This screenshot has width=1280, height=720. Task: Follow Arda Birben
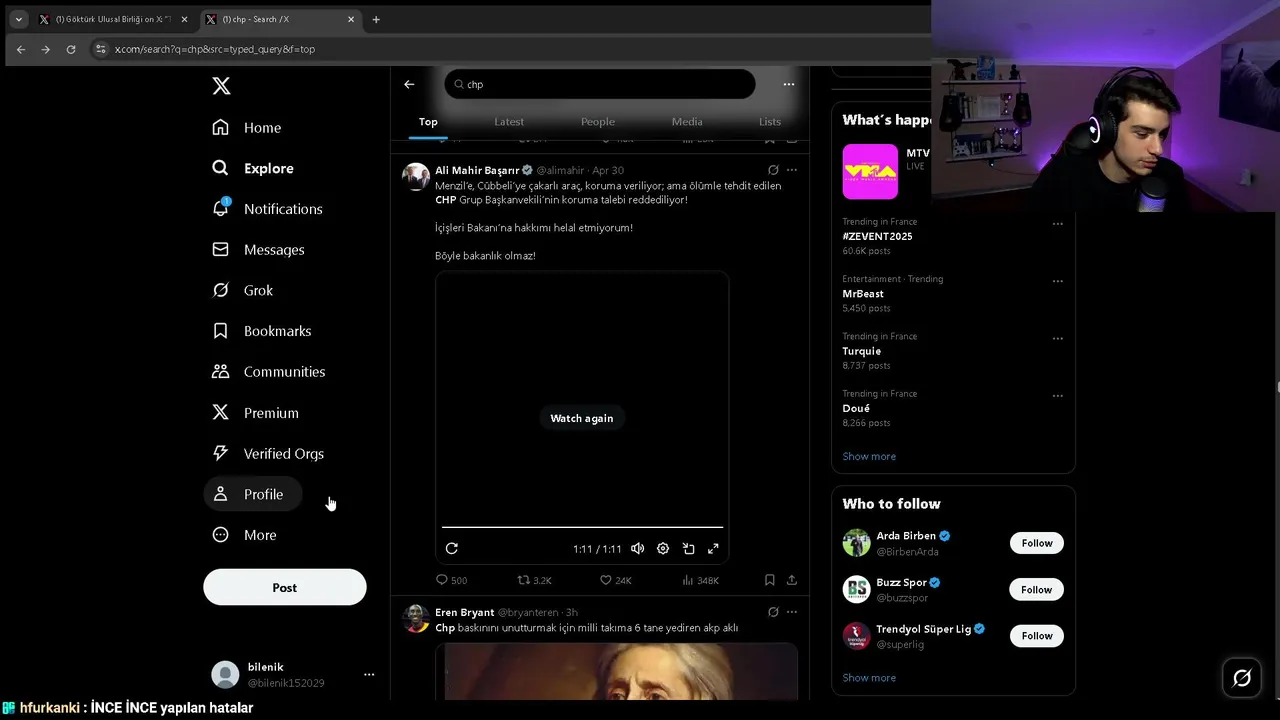tap(1037, 543)
